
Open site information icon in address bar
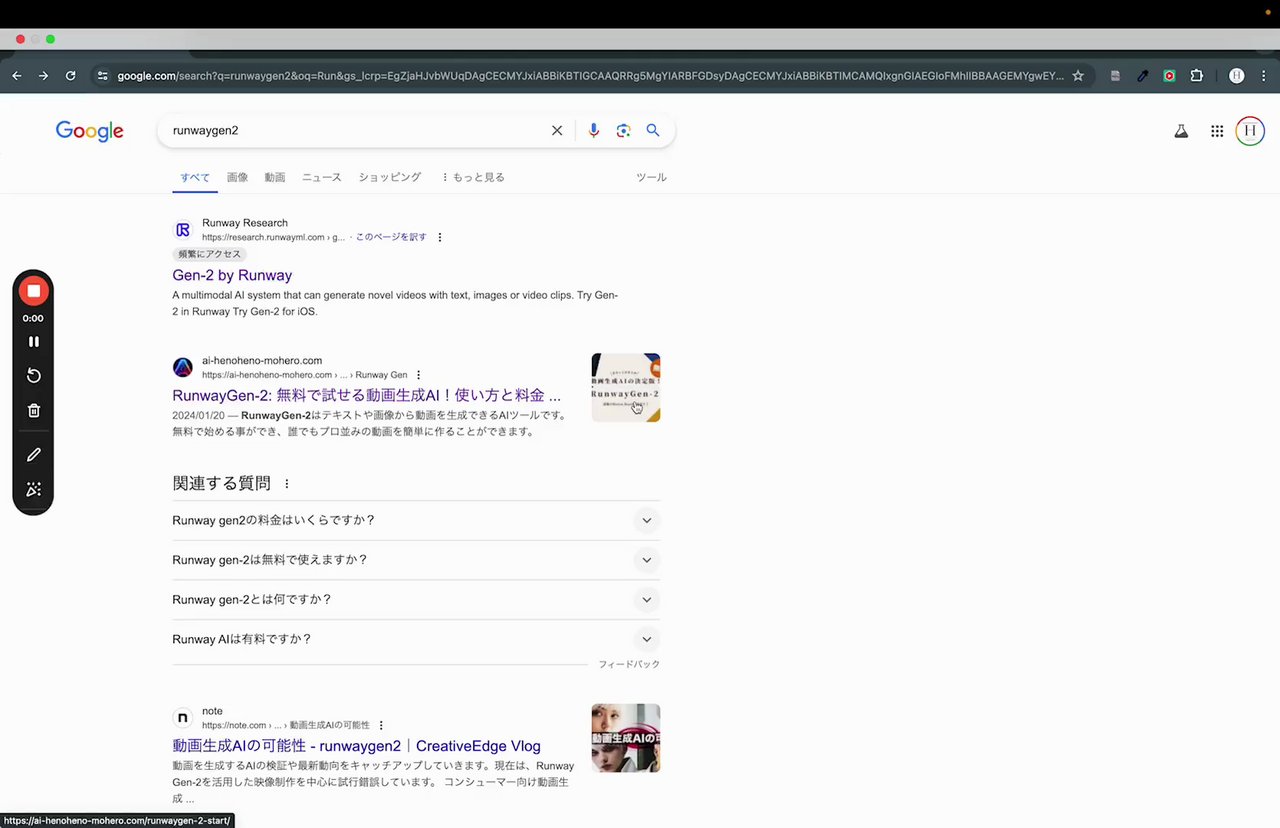coord(102,75)
